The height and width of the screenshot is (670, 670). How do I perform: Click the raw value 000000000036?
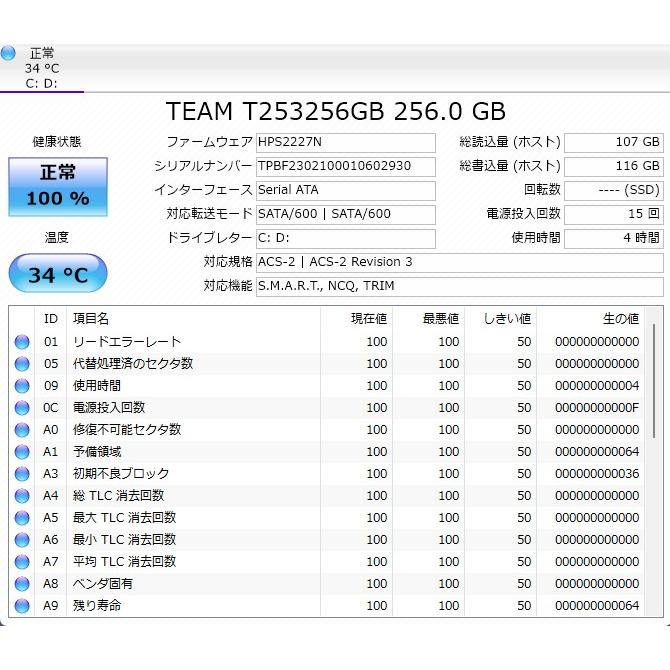tap(597, 474)
